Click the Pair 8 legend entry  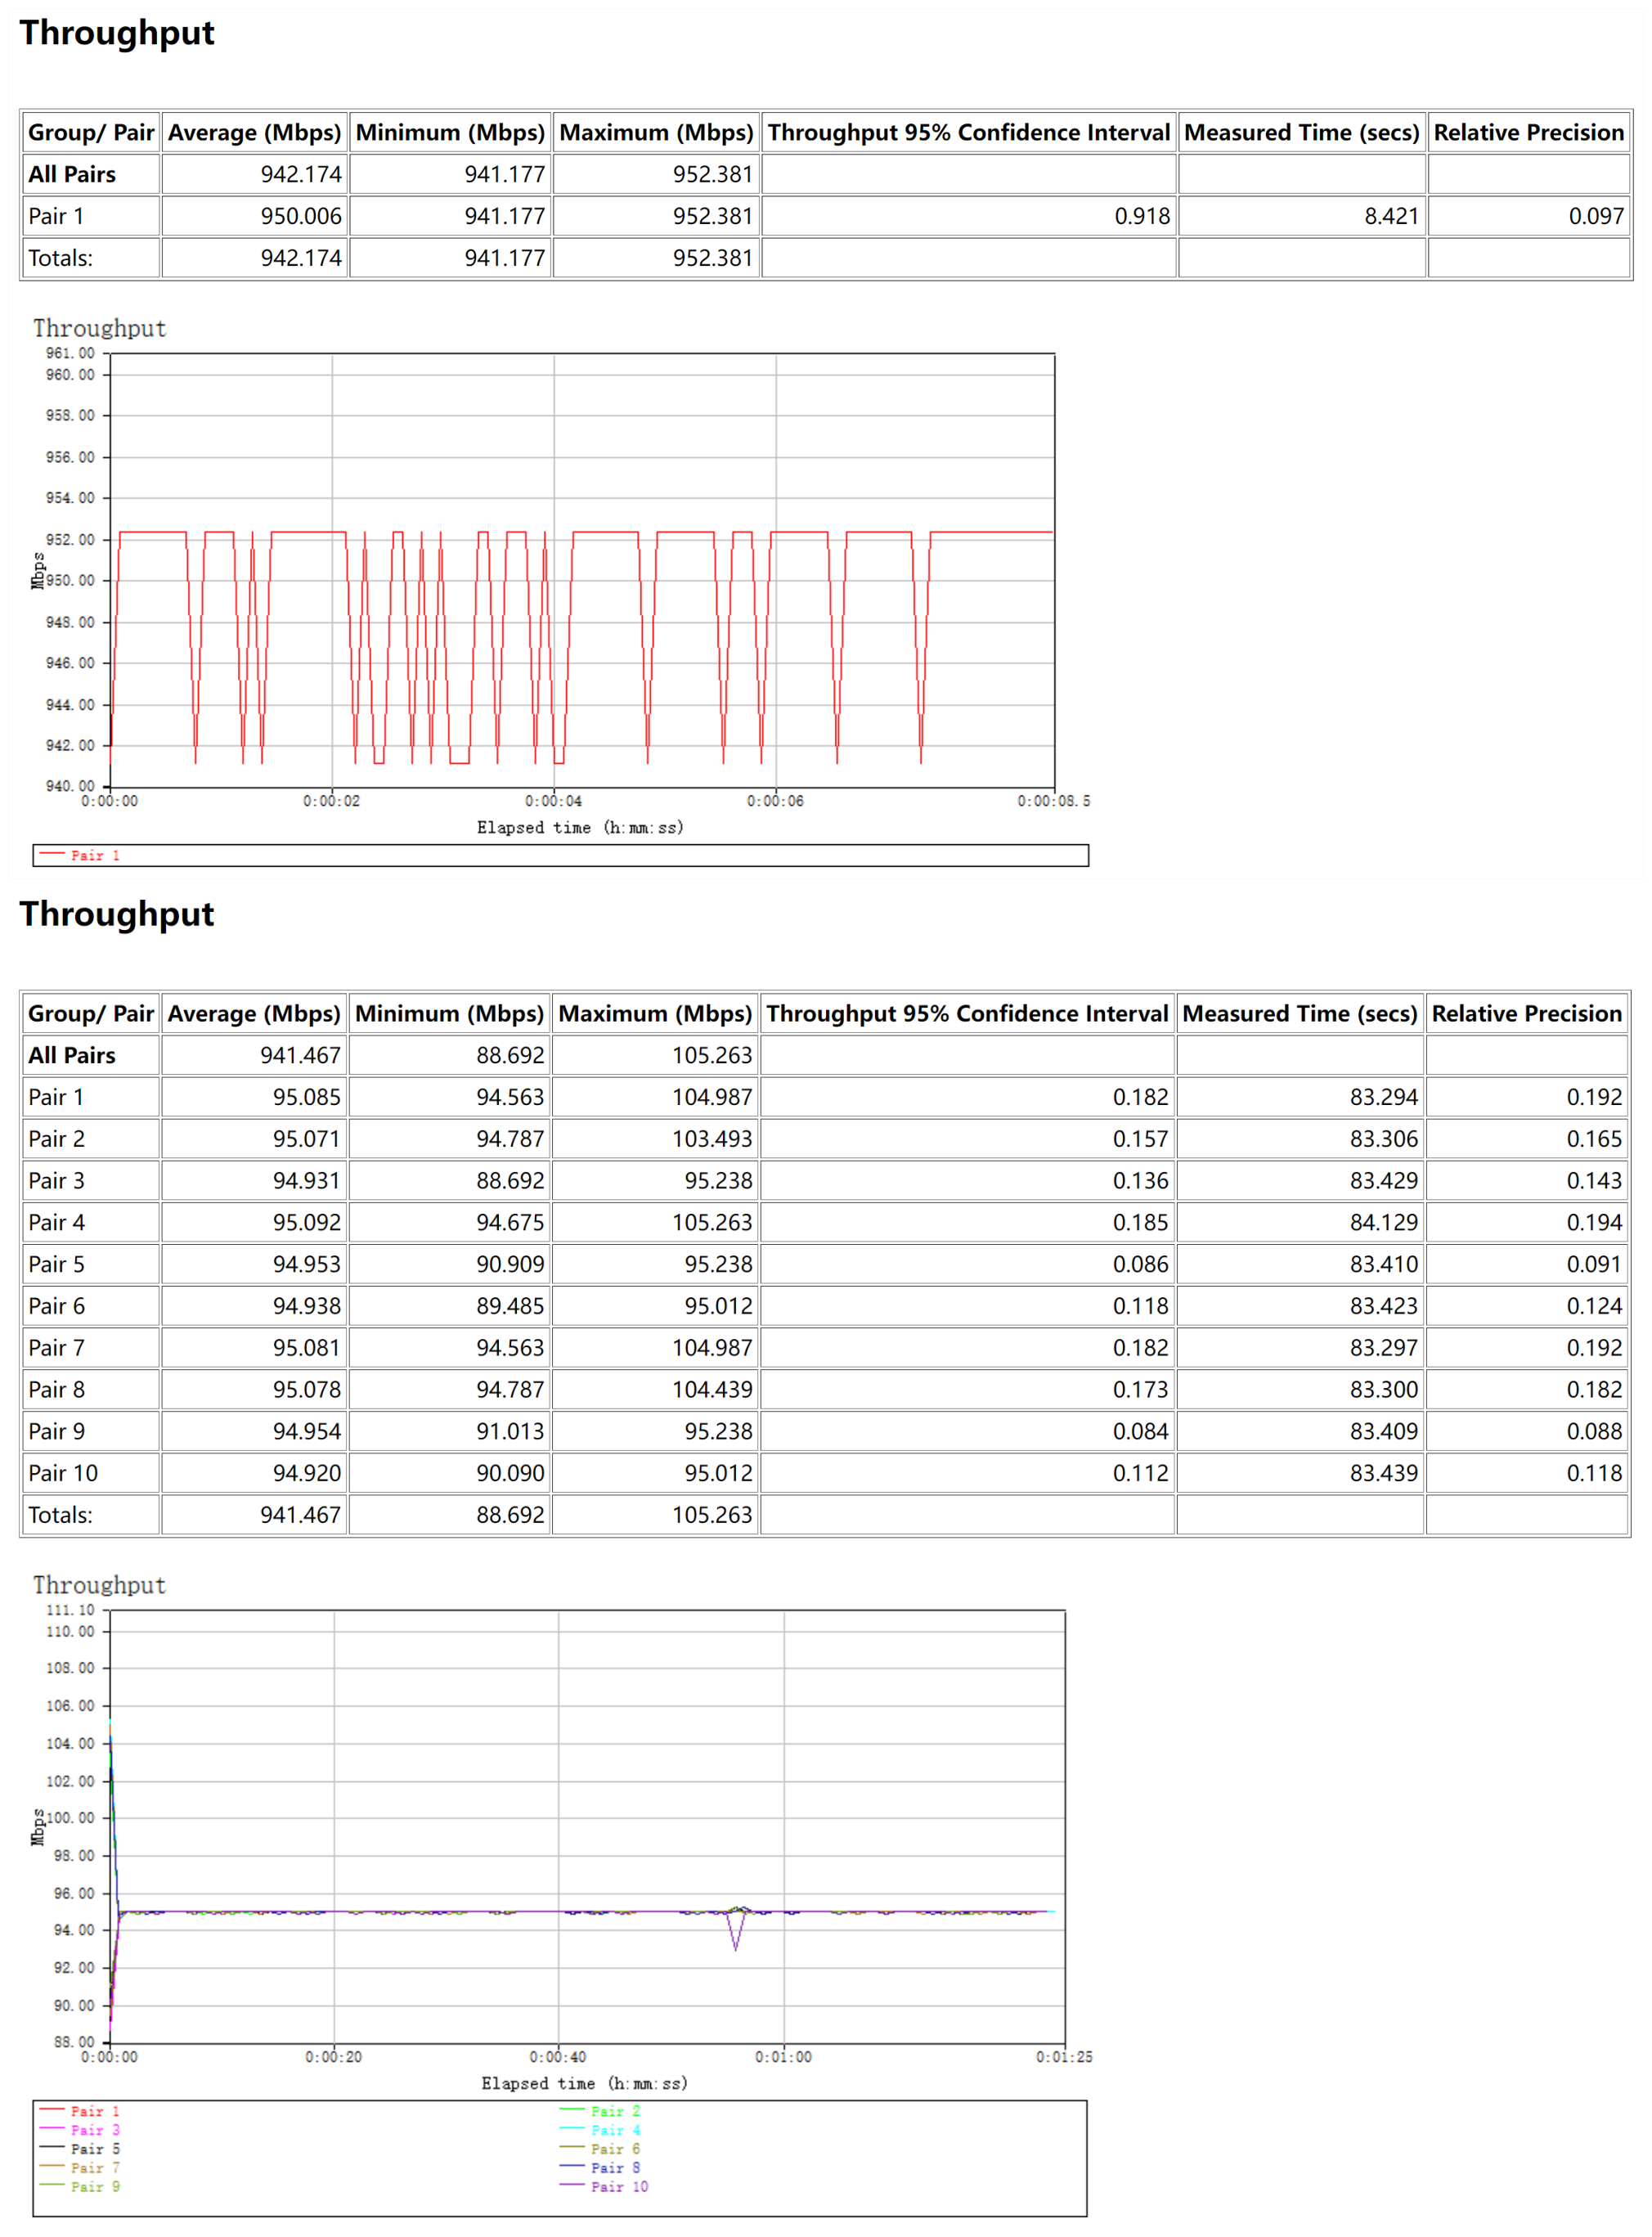click(x=614, y=2167)
